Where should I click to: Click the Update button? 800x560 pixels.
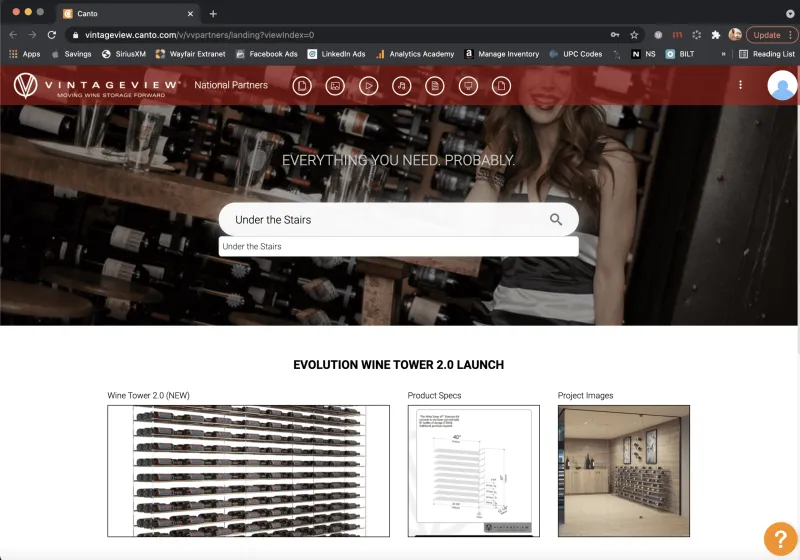click(771, 35)
